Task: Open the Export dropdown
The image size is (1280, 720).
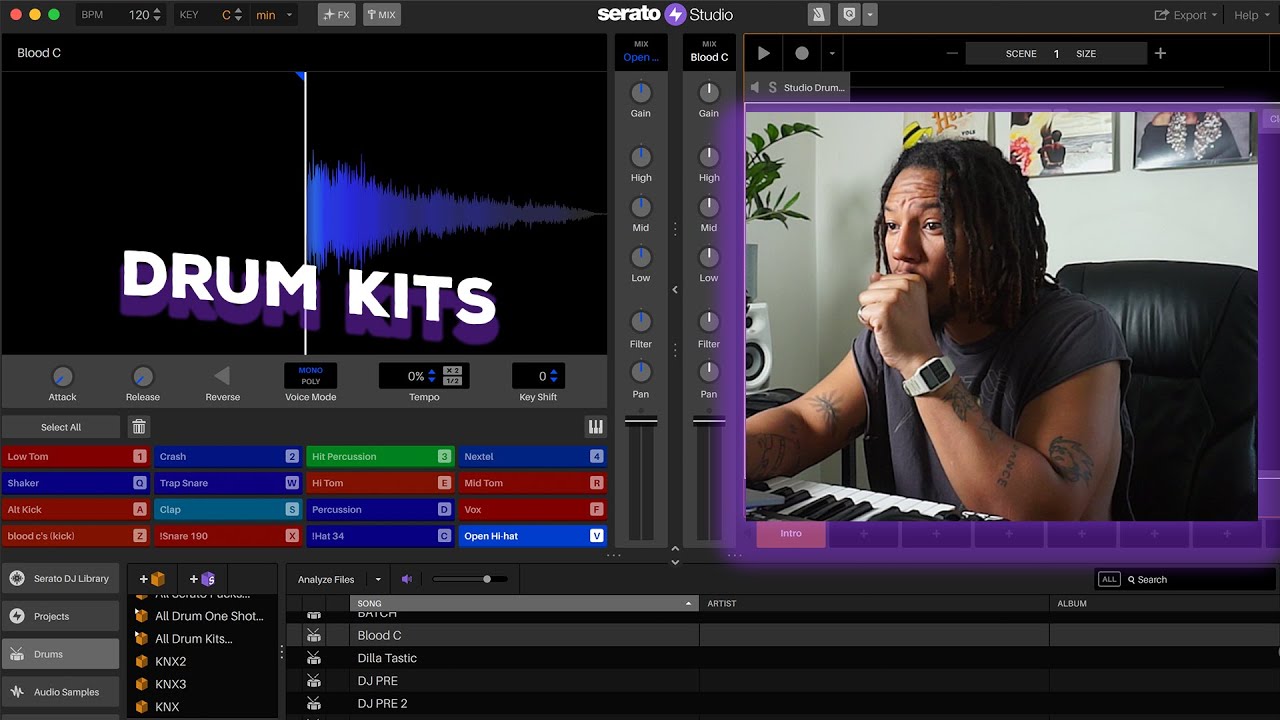Action: 1186,15
